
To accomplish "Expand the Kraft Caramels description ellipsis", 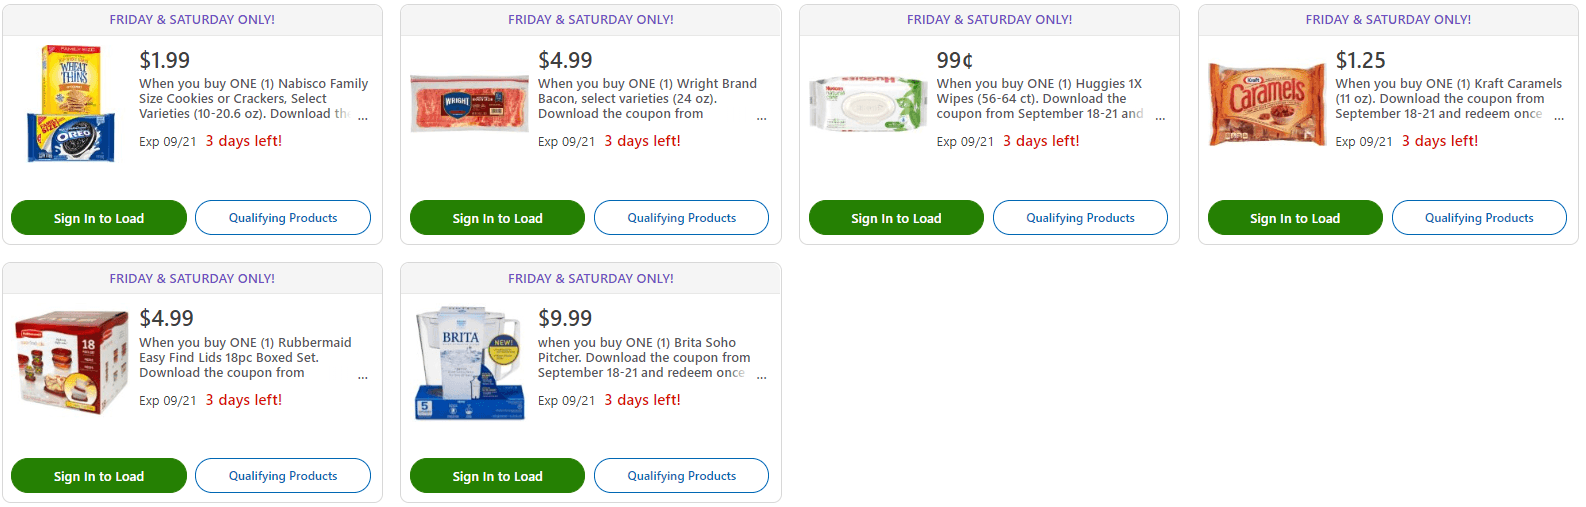I will pyautogui.click(x=1559, y=118).
